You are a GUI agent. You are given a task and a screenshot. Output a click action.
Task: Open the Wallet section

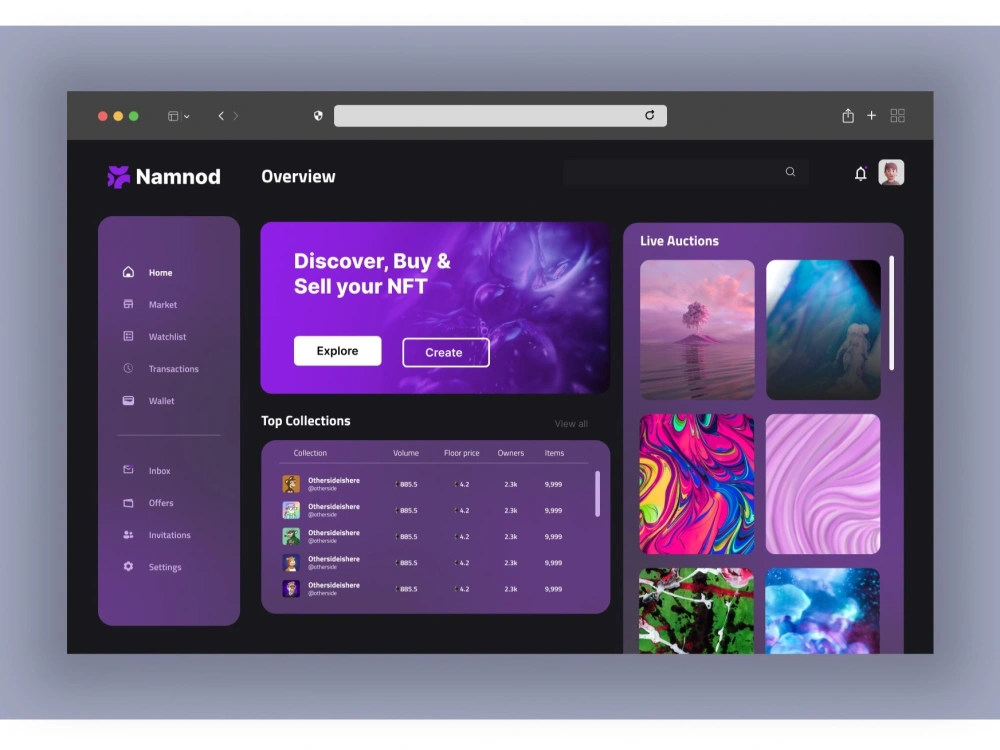click(x=161, y=401)
